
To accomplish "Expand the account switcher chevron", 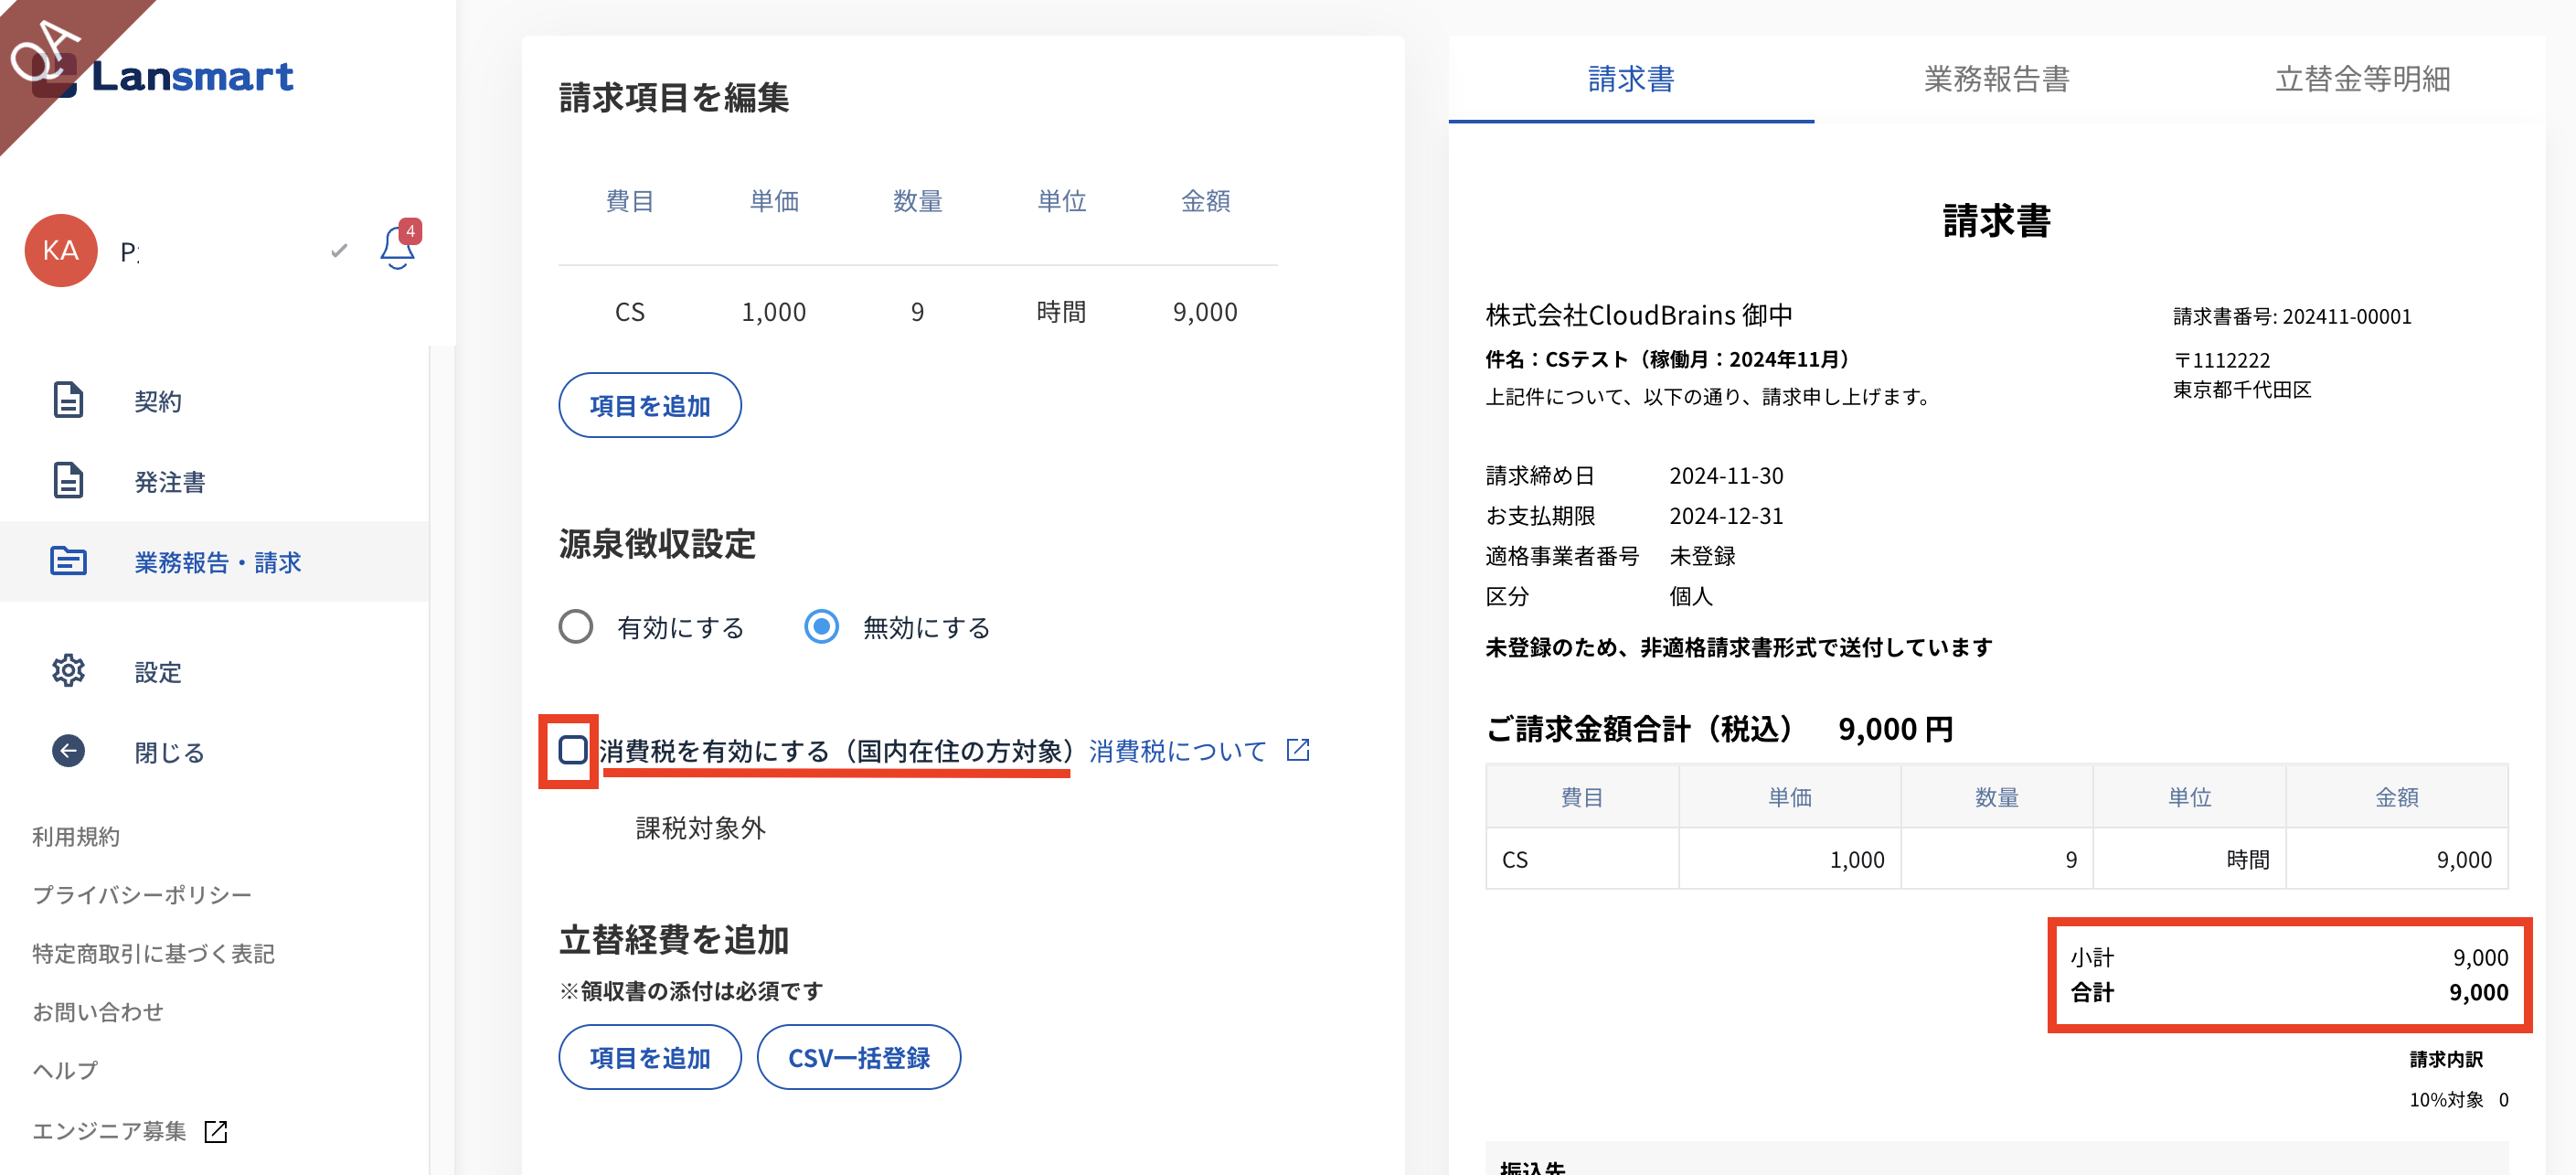I will [x=339, y=250].
